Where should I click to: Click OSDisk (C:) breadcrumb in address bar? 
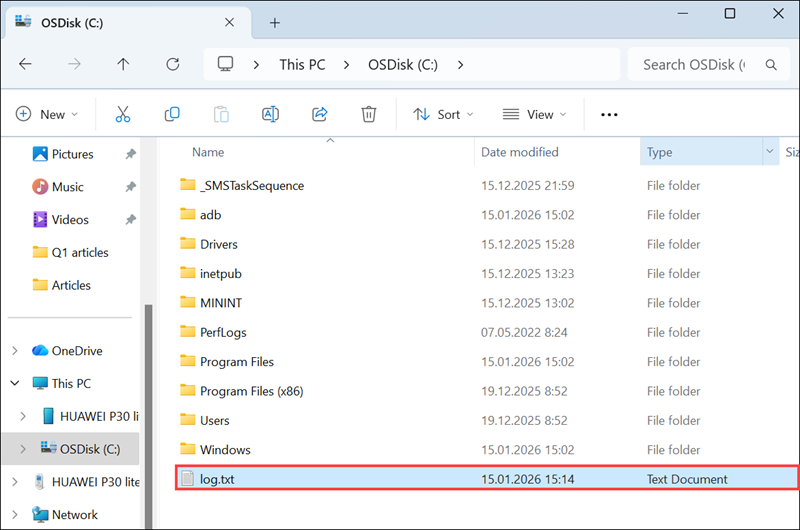point(403,65)
